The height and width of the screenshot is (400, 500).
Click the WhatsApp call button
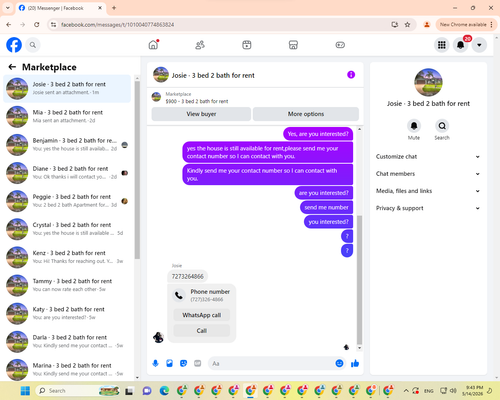point(202,315)
